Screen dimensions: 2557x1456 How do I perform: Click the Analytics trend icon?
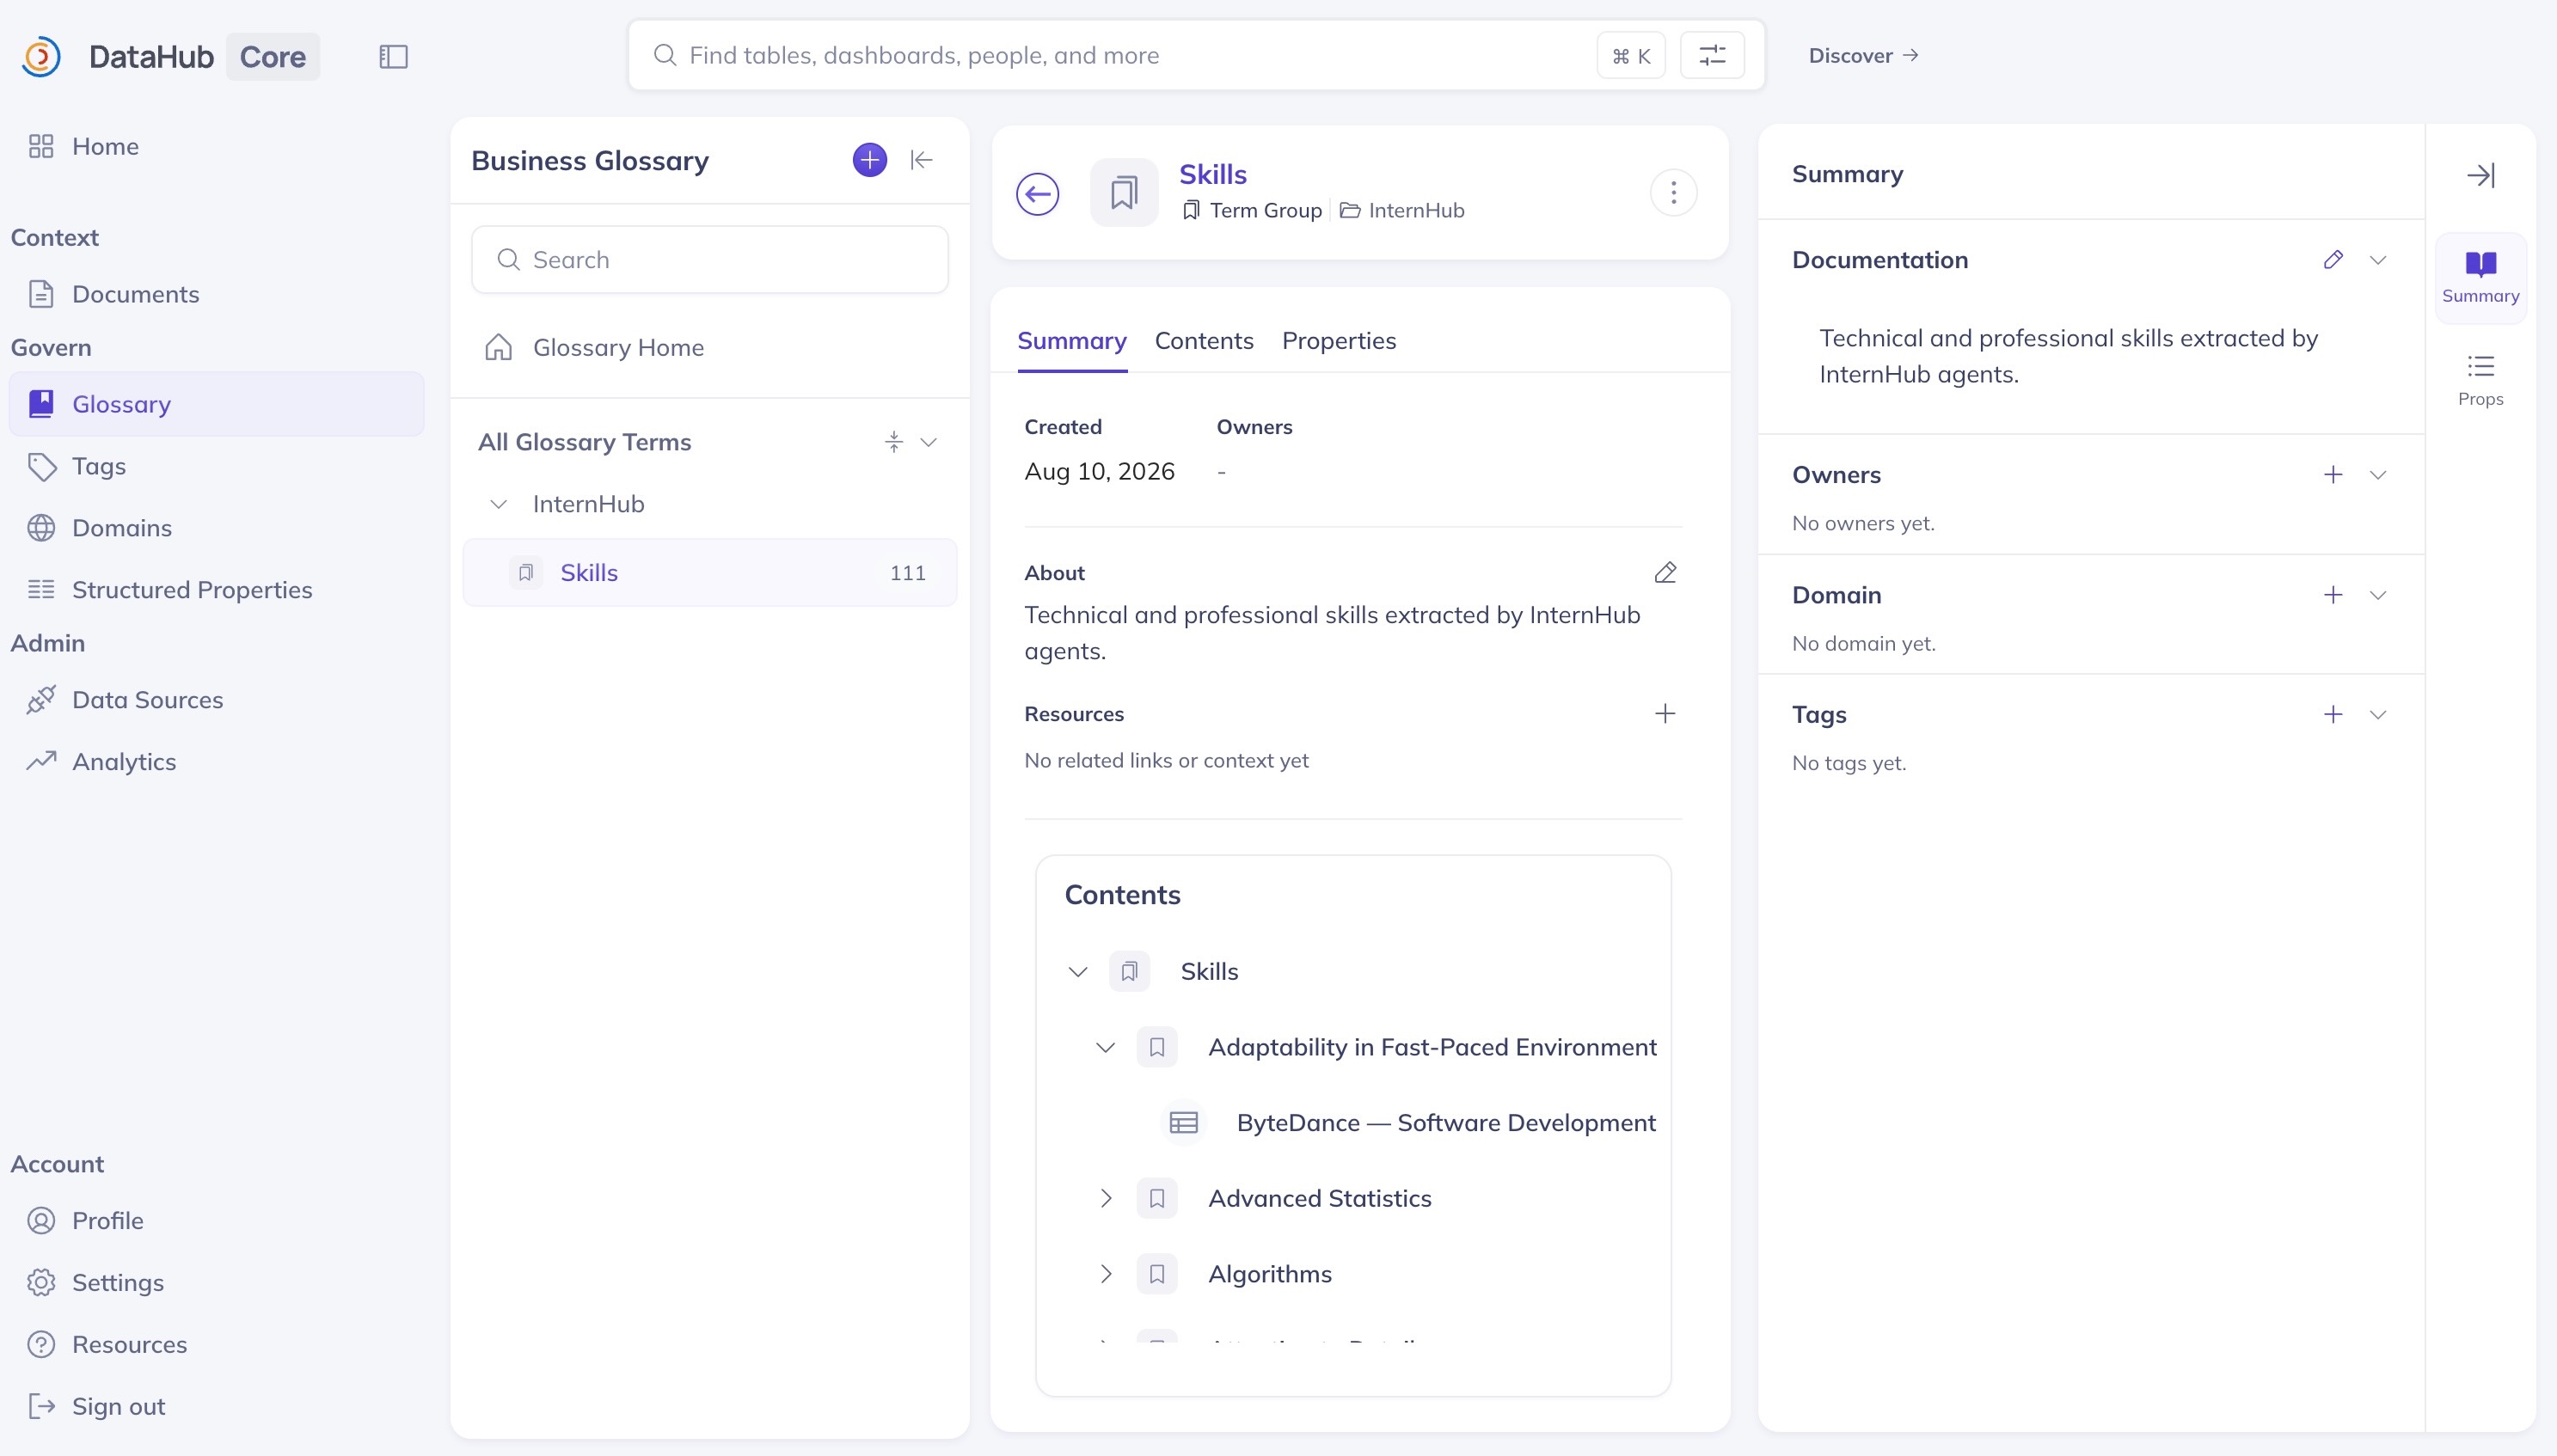pos(41,762)
